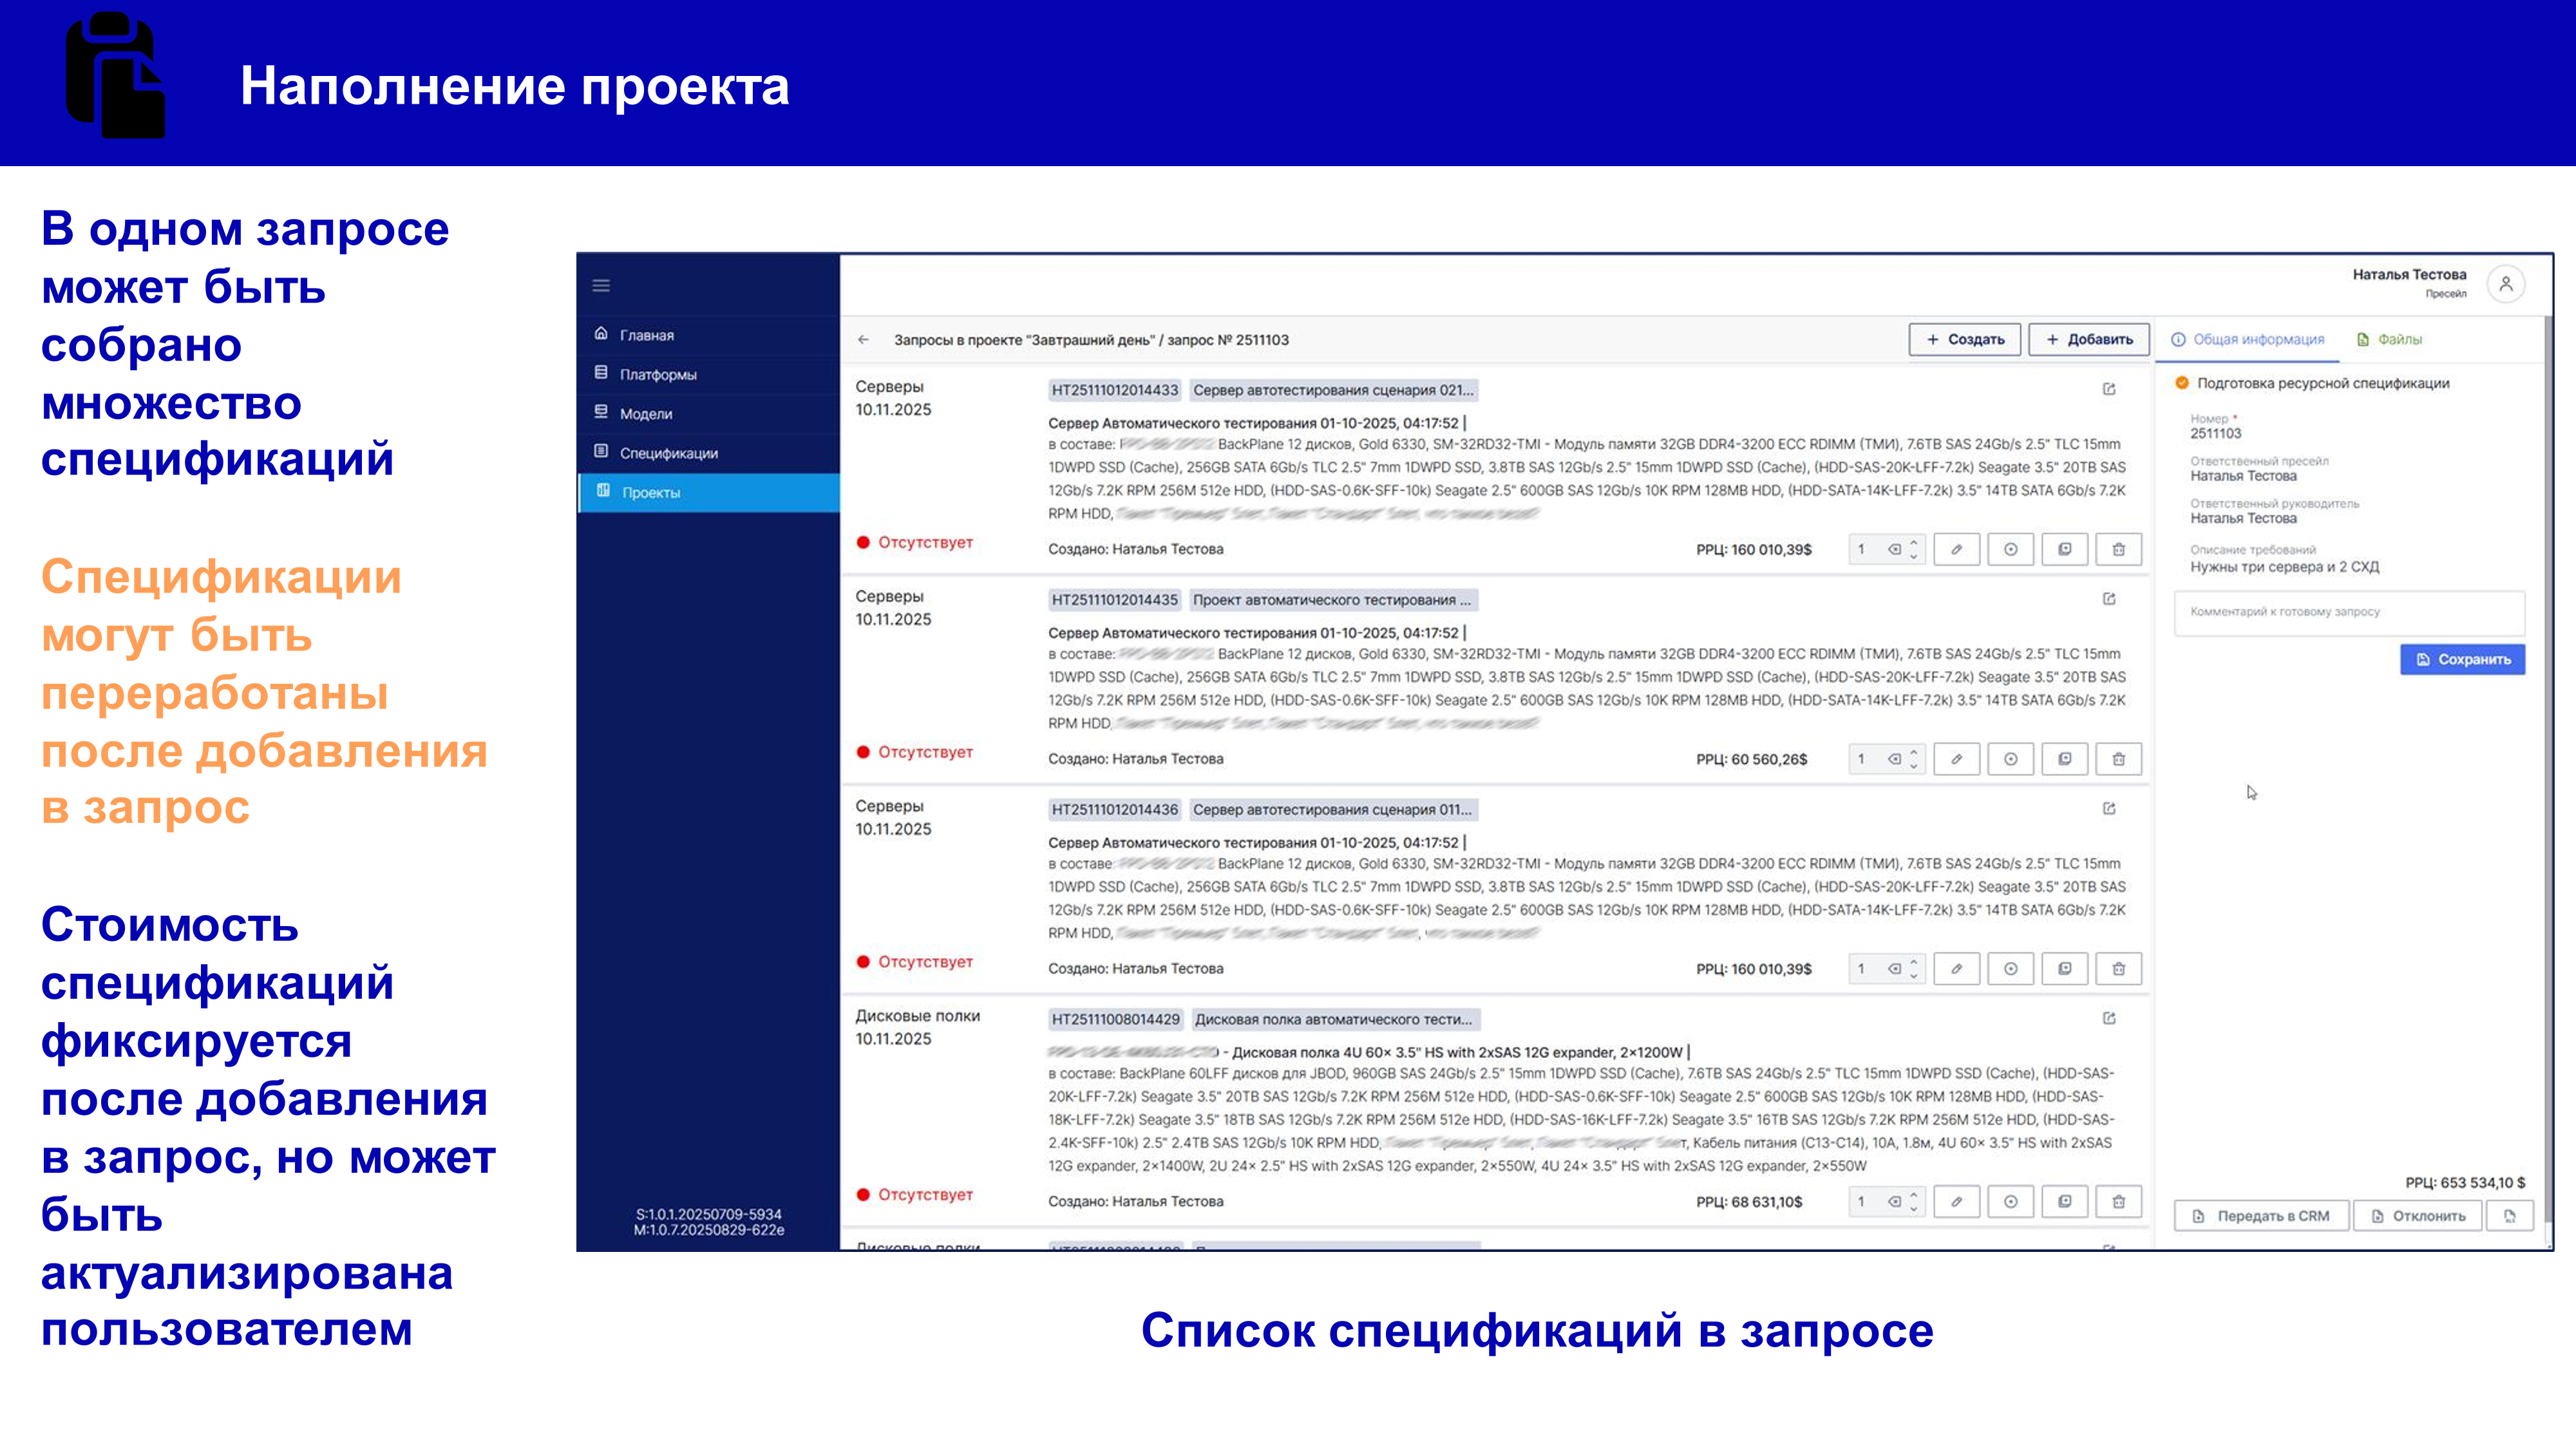Edit the first server specification with pencil icon
This screenshot has height=1449, width=2576.
tap(1956, 549)
